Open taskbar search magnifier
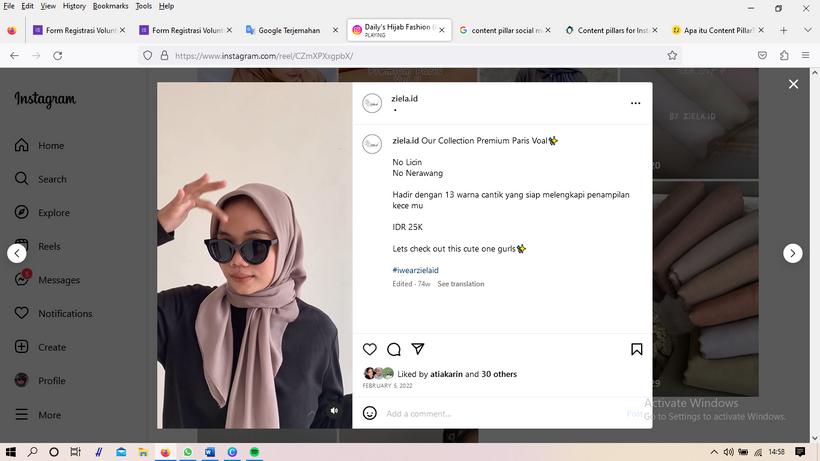820x461 pixels. point(32,452)
